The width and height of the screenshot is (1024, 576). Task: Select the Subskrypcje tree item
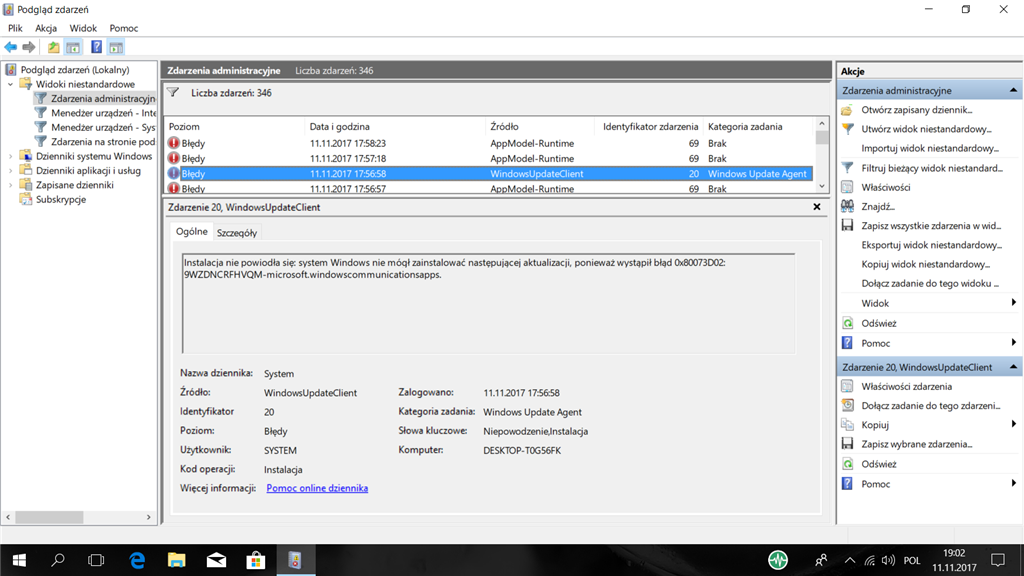[x=61, y=199]
